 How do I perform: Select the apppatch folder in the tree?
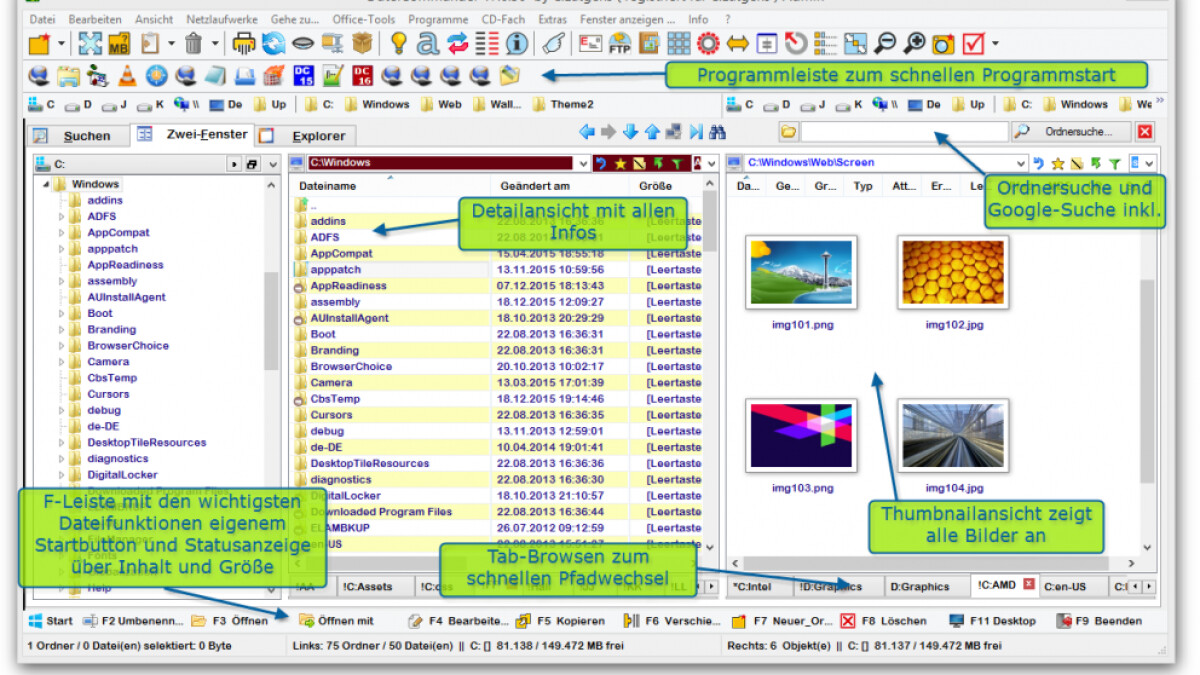[x=112, y=249]
